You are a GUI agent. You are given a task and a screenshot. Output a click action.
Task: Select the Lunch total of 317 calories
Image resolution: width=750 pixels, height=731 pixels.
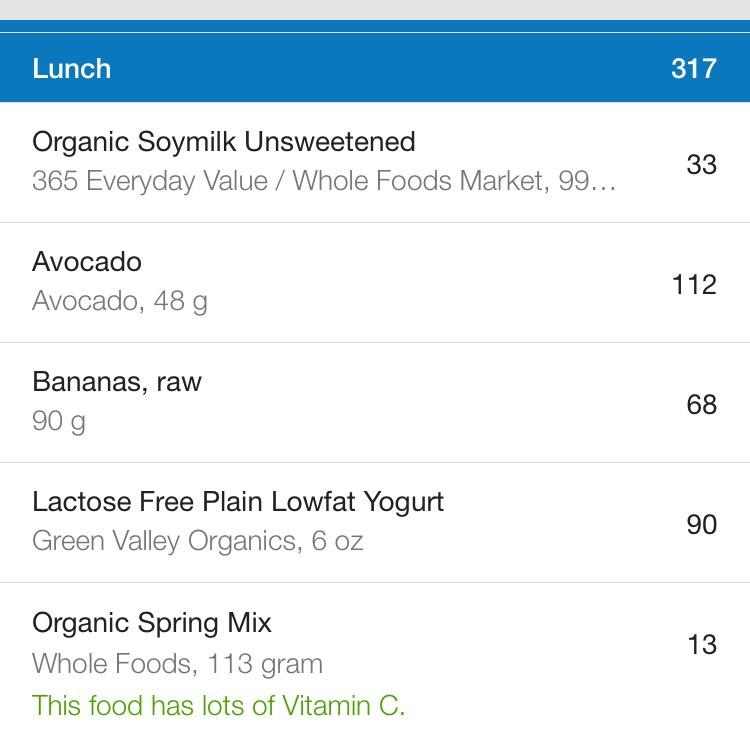693,69
